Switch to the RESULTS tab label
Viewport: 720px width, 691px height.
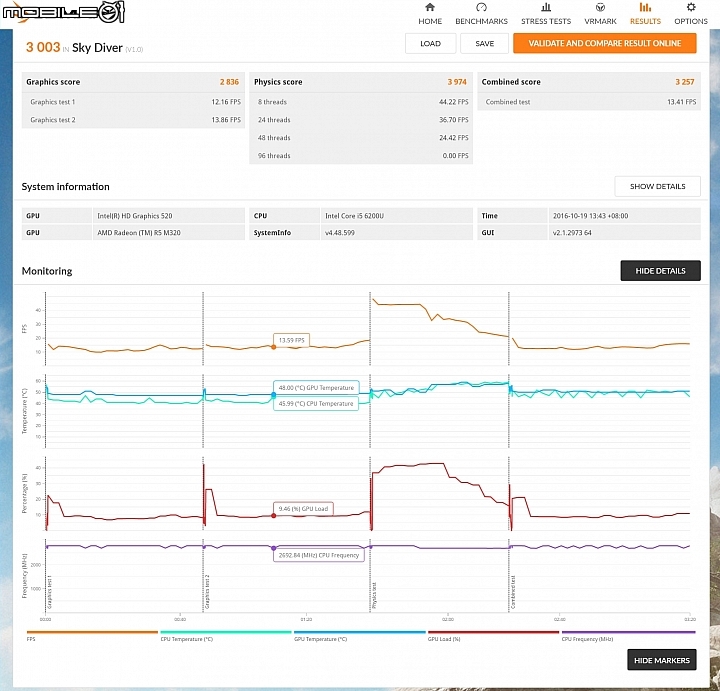645,21
